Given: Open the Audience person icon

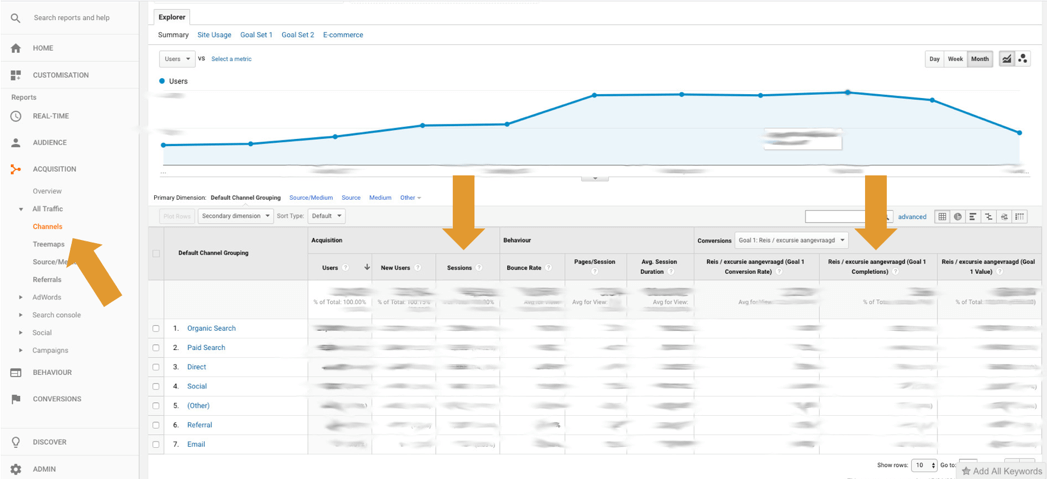Looking at the screenshot, I should pyautogui.click(x=16, y=142).
